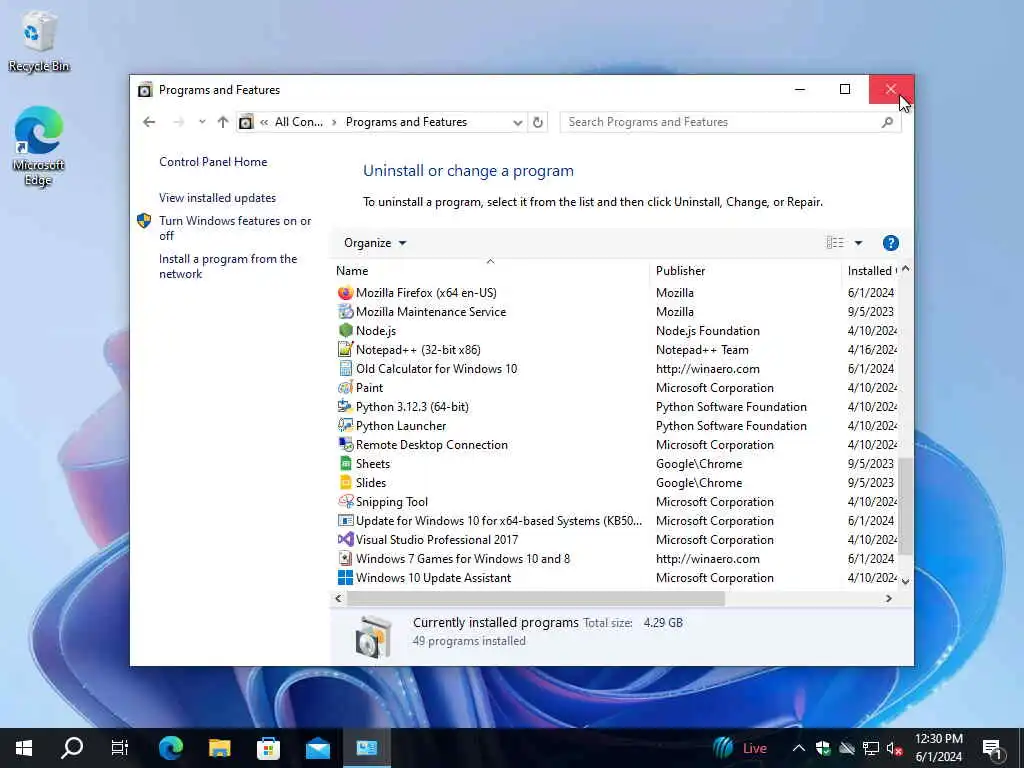Click the Update for Windows 10 icon
This screenshot has width=1024, height=768.
(345, 520)
